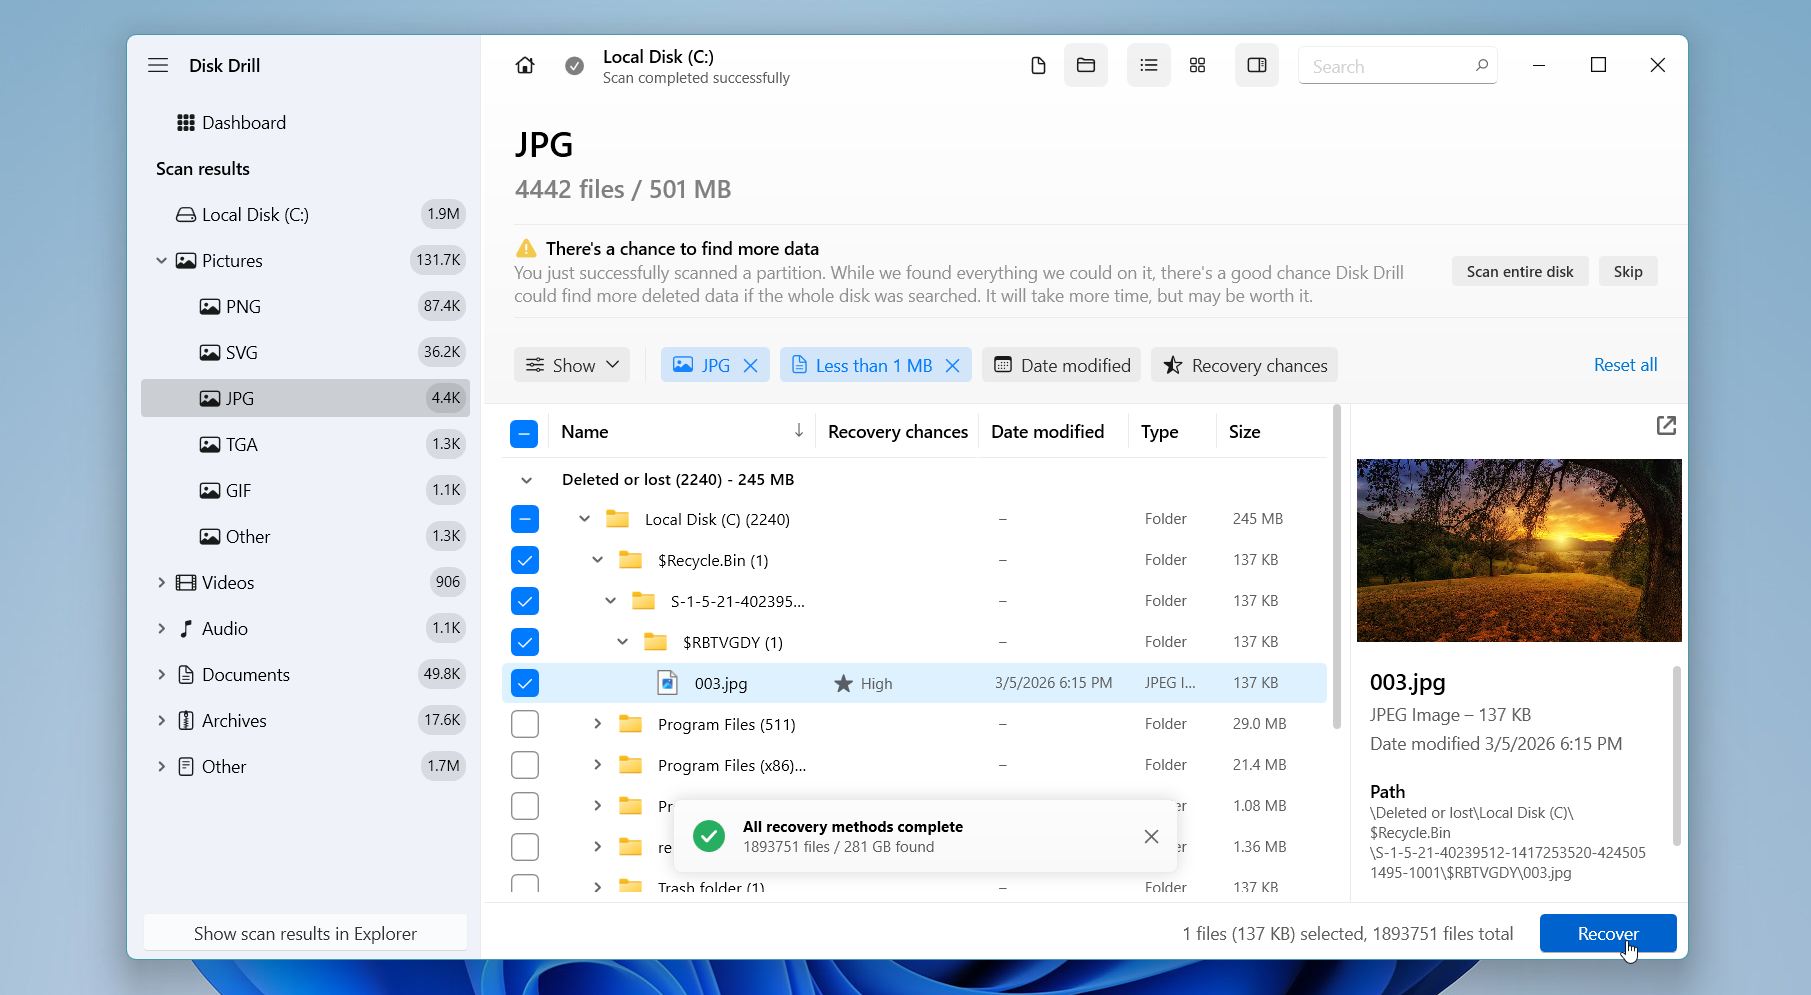
Task: Click the SVG image type icon
Action: [210, 353]
